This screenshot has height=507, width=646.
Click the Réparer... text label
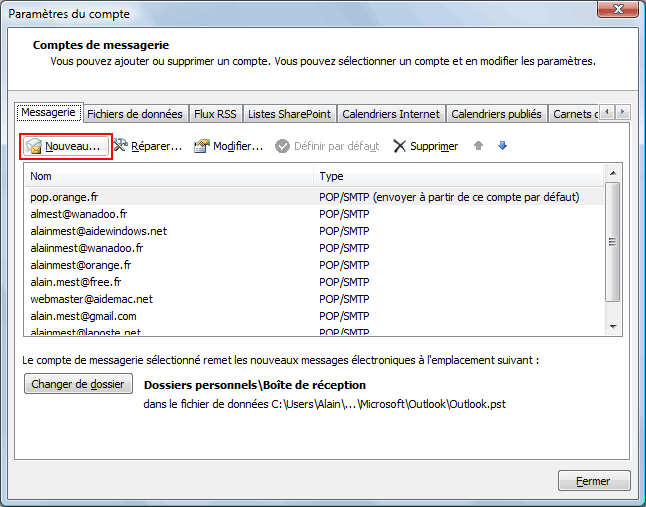pos(157,146)
